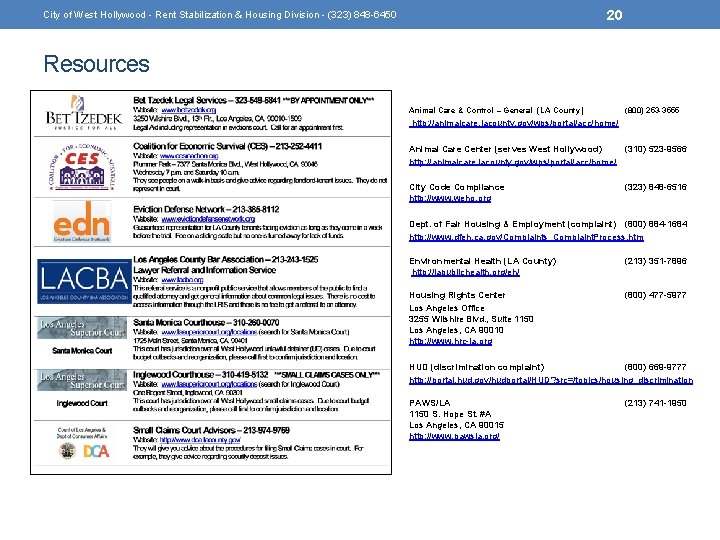The image size is (720, 540).
Task: Open Small Claims Court Advisors website link
Action: pos(200,440)
